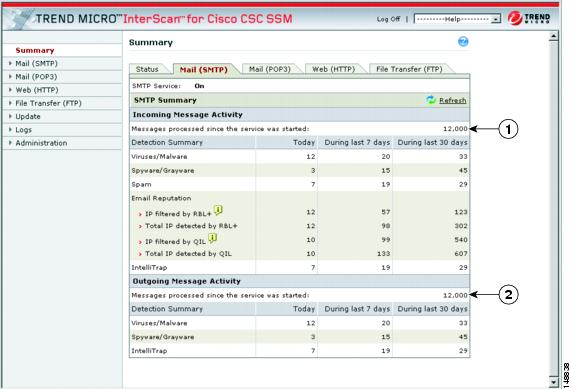This screenshot has width=571, height=389.
Task: Click the red arrow bullet beside Total IP detected by QIL
Action: pyautogui.click(x=140, y=254)
